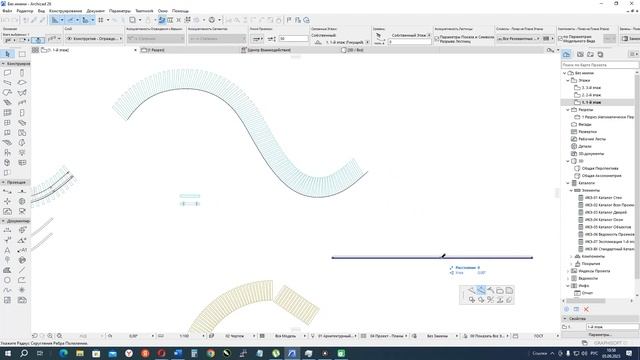This screenshot has height=360, width=640.
Task: Open Google Chrome from taskbar
Action: click(x=211, y=353)
